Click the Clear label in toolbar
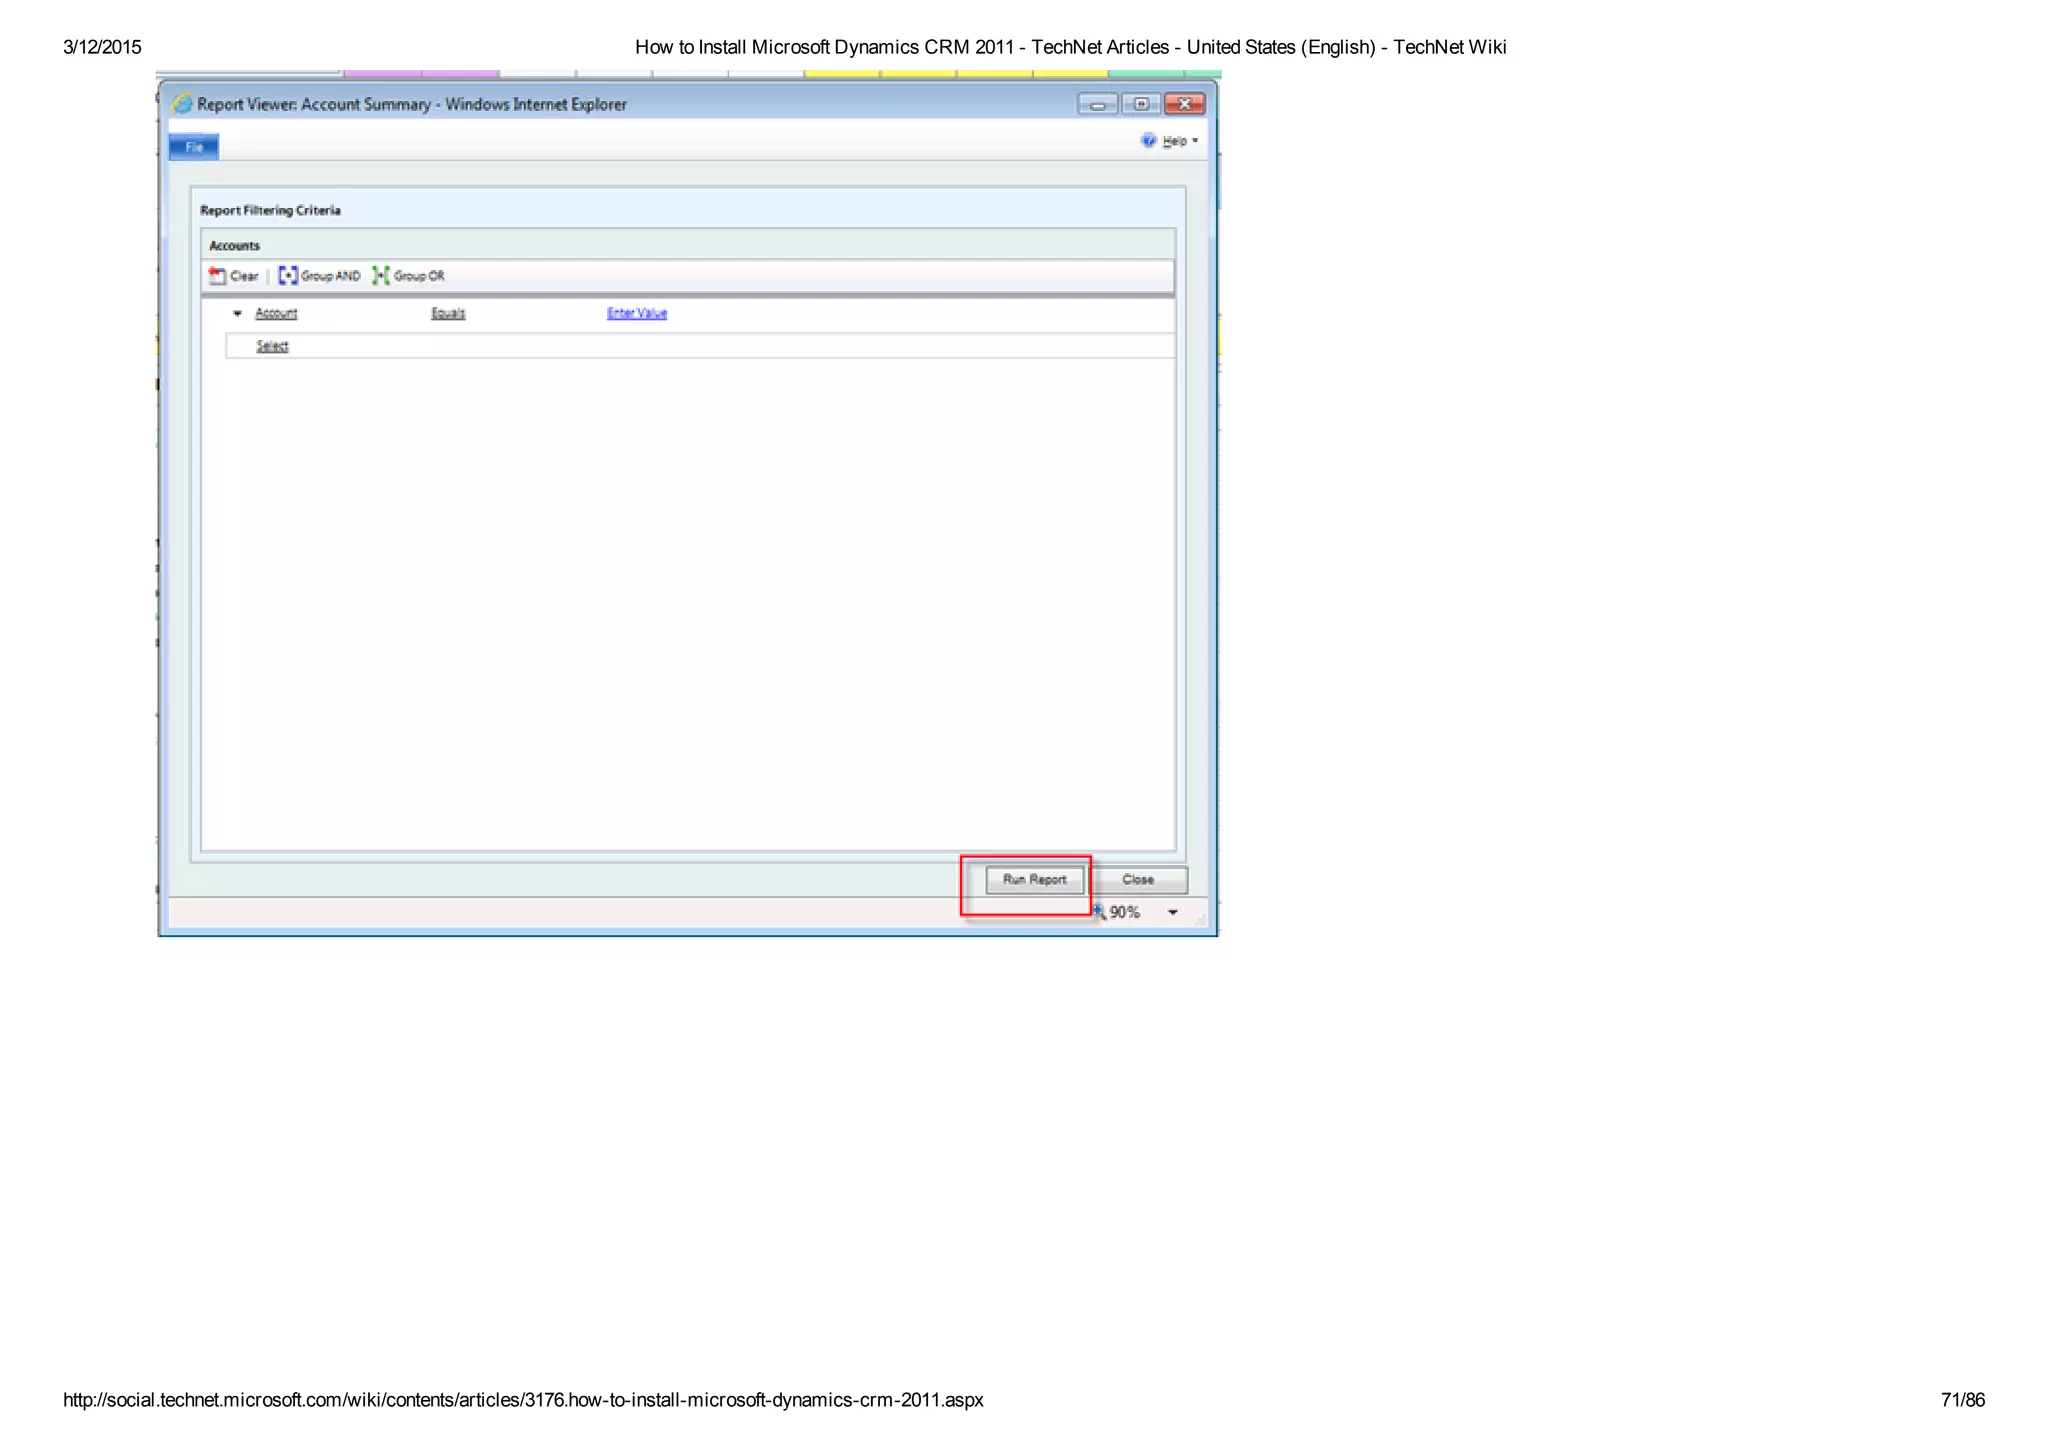 coord(244,276)
